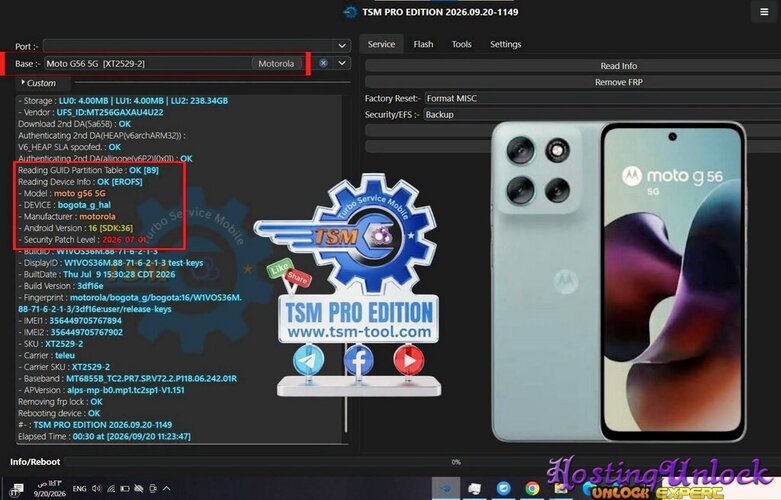Select the Model moto g56 5G line
Screen dimensions: 781x500
click(62, 193)
